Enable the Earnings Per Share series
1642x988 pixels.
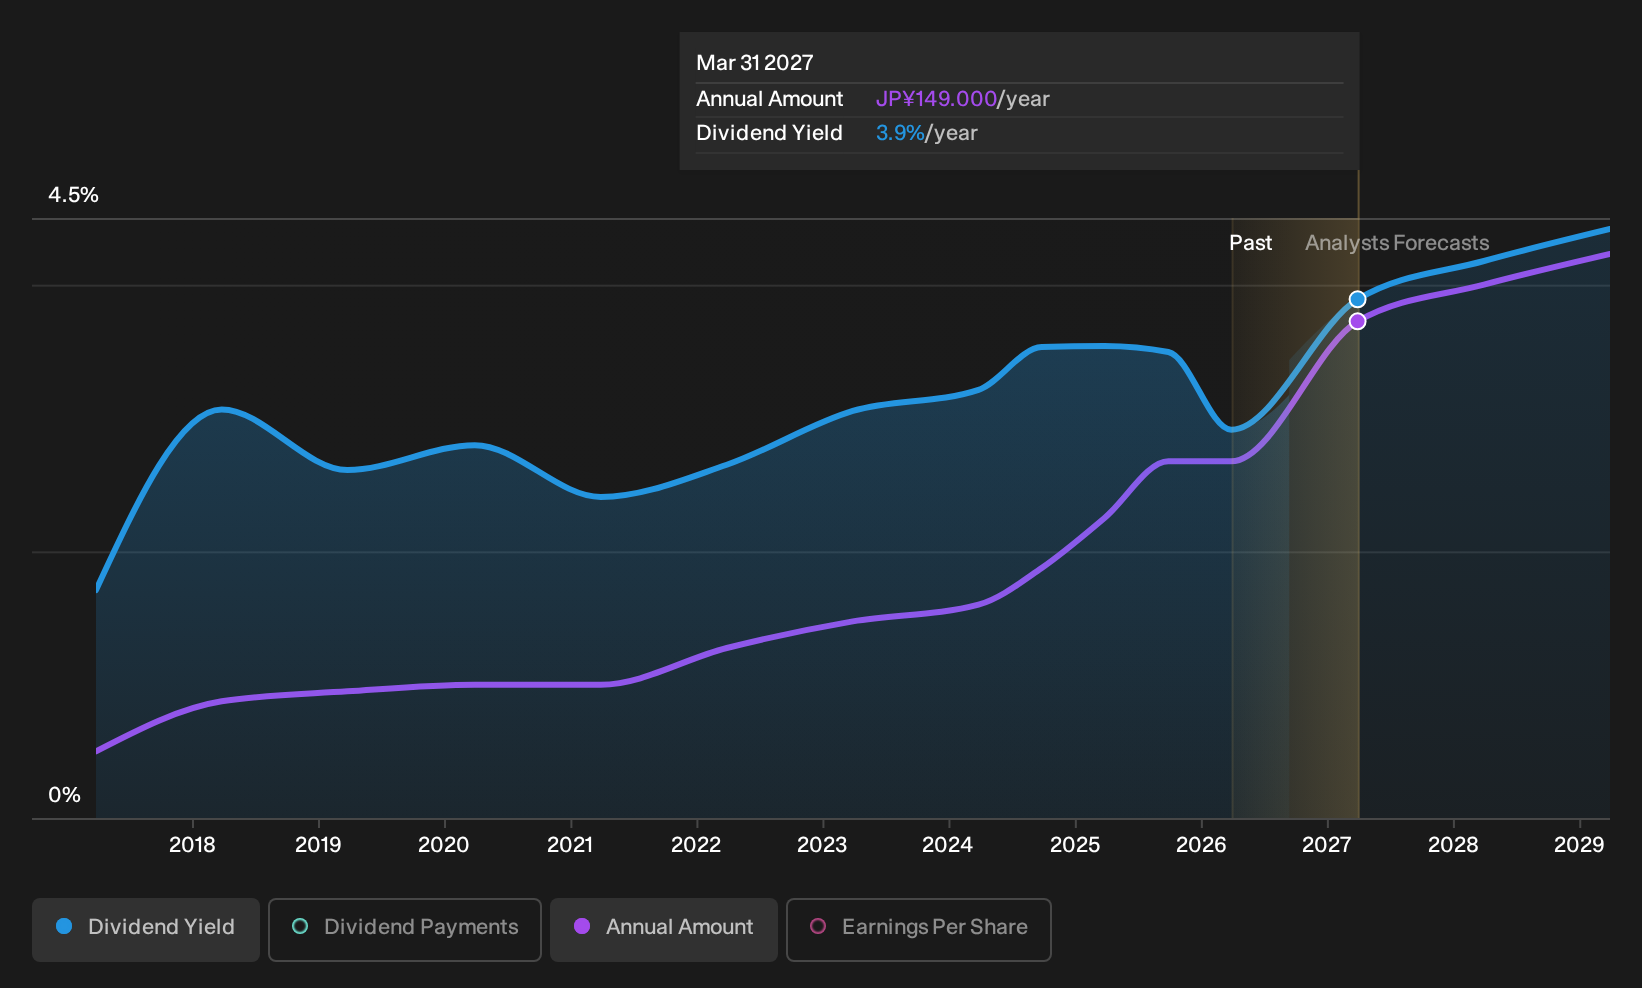[919, 929]
